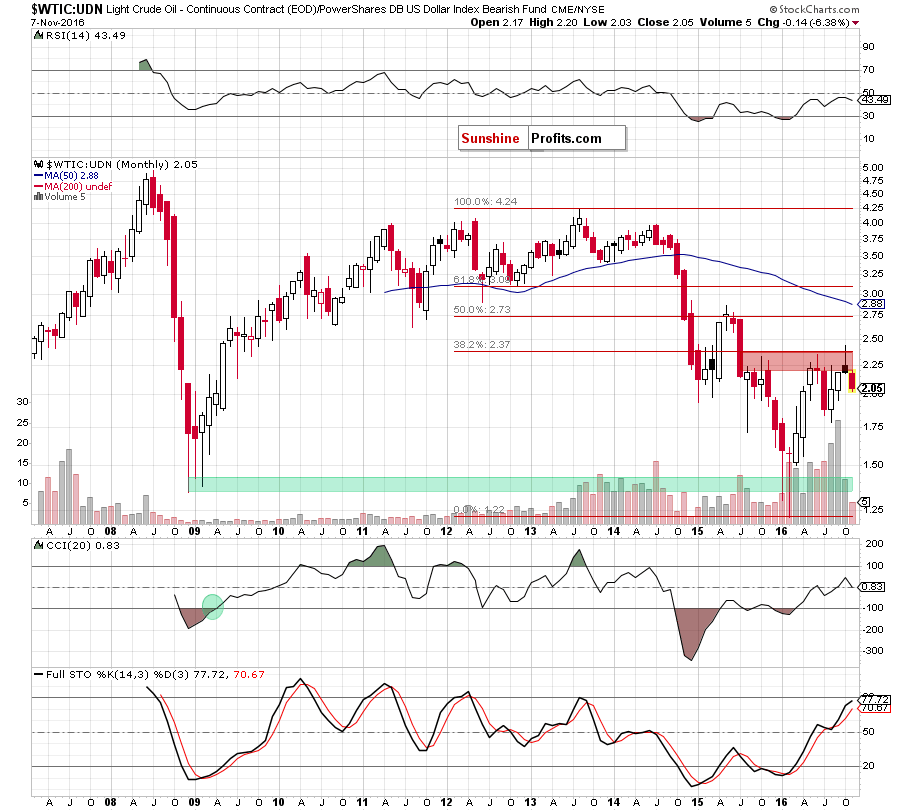Click the volume bars icon beside Volume 5
900x811 pixels.
click(x=38, y=196)
